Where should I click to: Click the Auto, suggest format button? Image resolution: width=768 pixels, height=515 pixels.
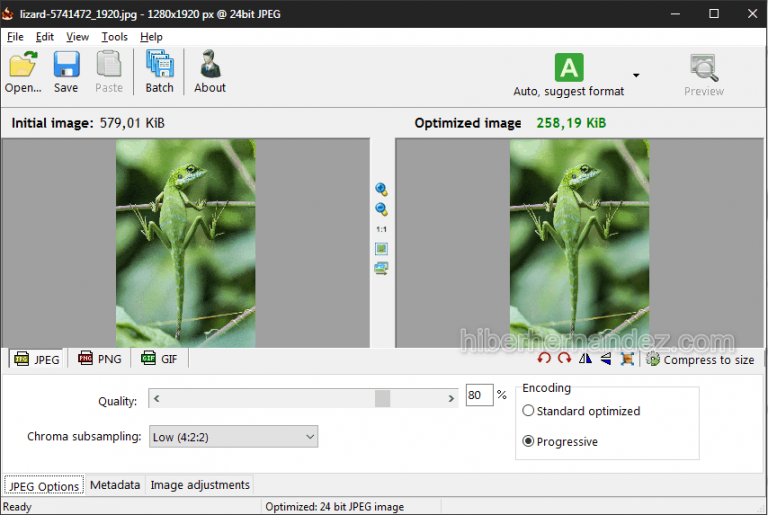(569, 76)
